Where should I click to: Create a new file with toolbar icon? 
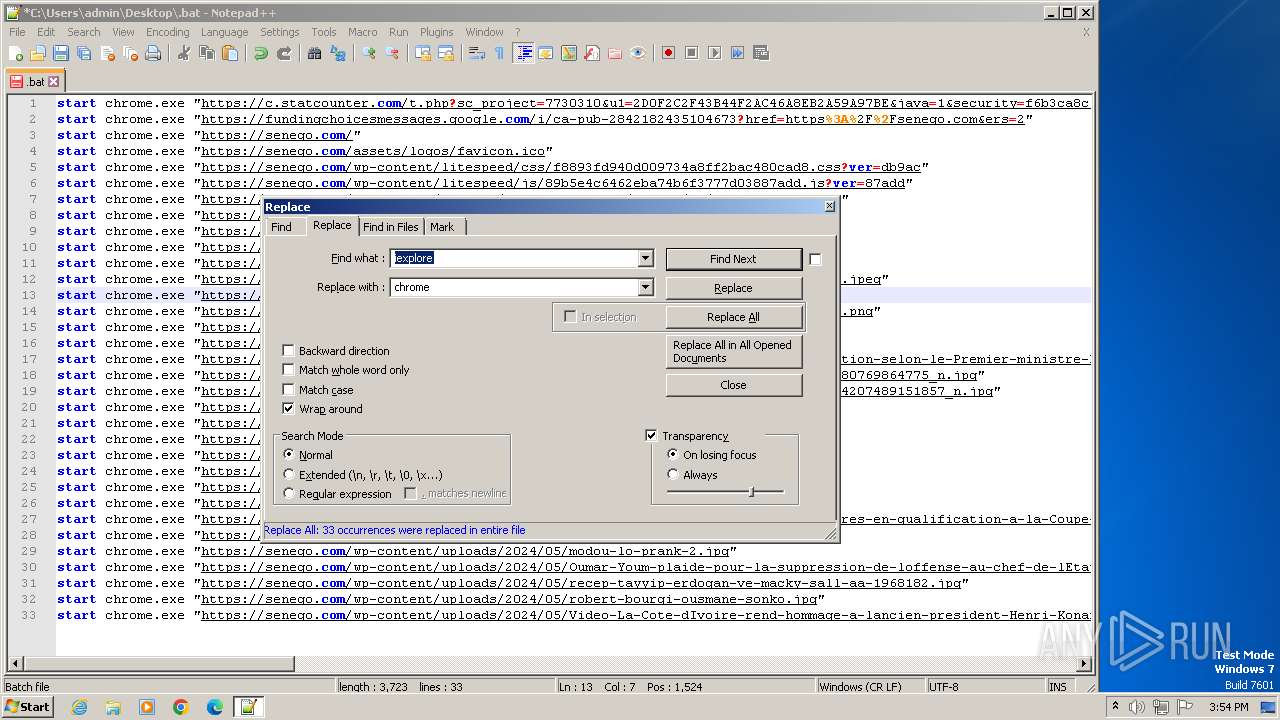tap(16, 53)
